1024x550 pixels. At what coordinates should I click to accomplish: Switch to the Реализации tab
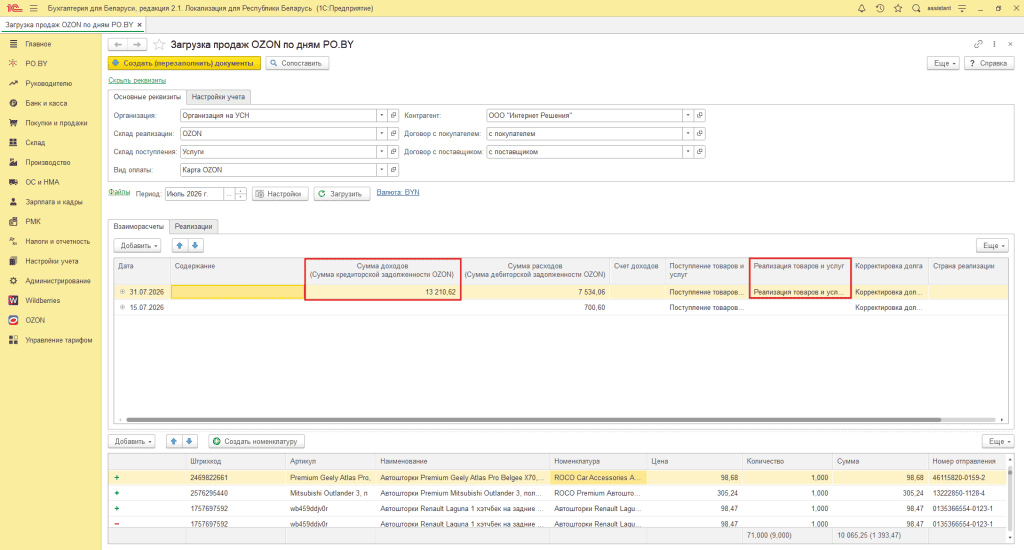coord(193,227)
